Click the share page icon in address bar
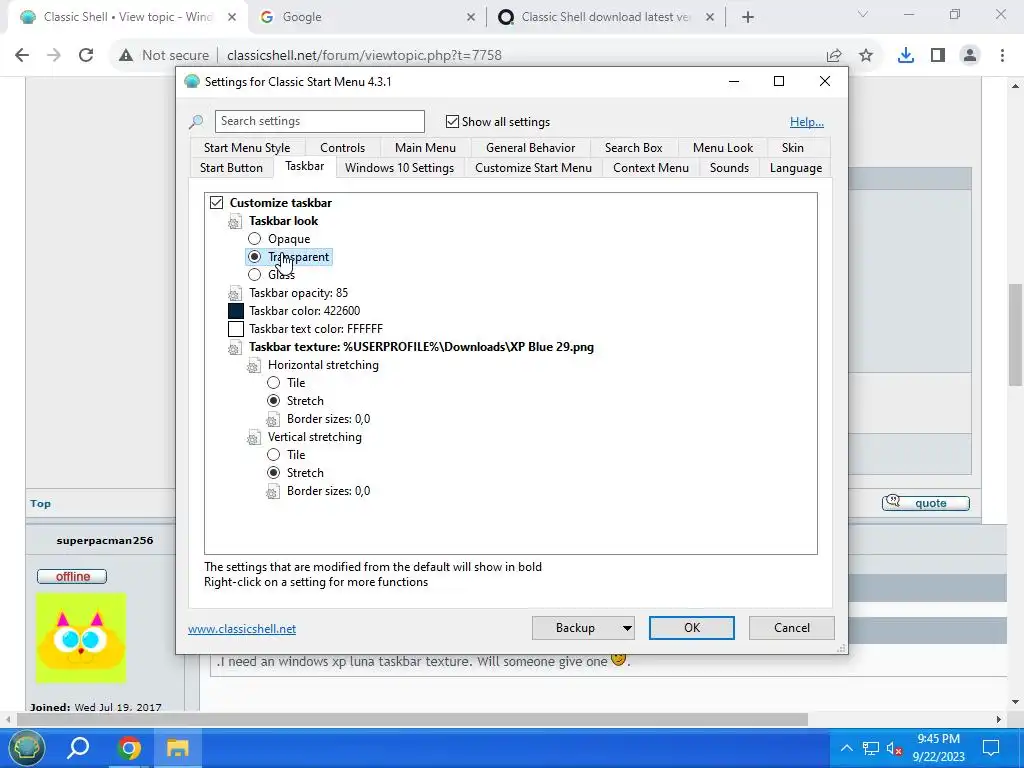Screen dimensions: 1024x768 834,56
